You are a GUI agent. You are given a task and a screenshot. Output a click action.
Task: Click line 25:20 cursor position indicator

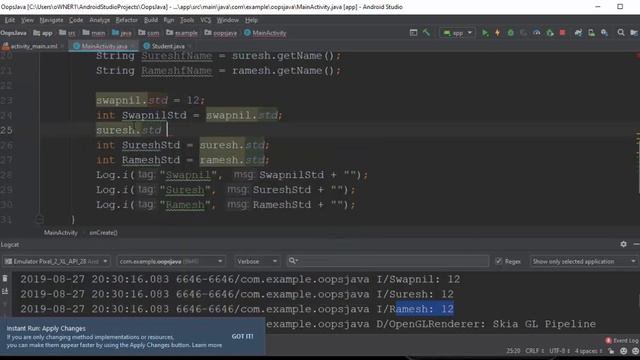[x=513, y=351]
